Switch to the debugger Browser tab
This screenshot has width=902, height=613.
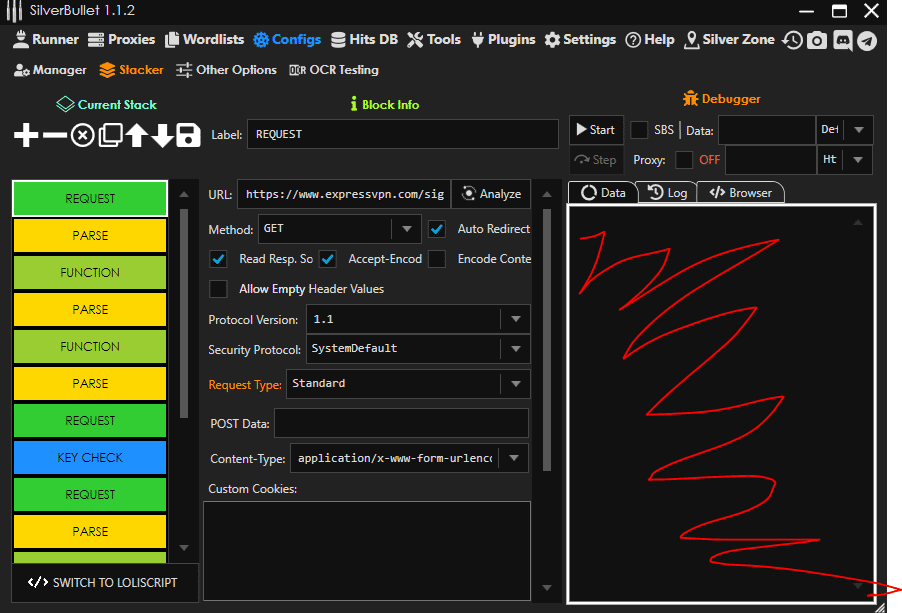pyautogui.click(x=740, y=193)
